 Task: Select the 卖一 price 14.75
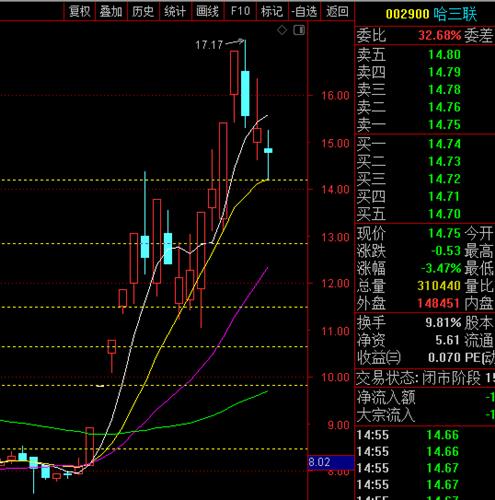coord(444,125)
